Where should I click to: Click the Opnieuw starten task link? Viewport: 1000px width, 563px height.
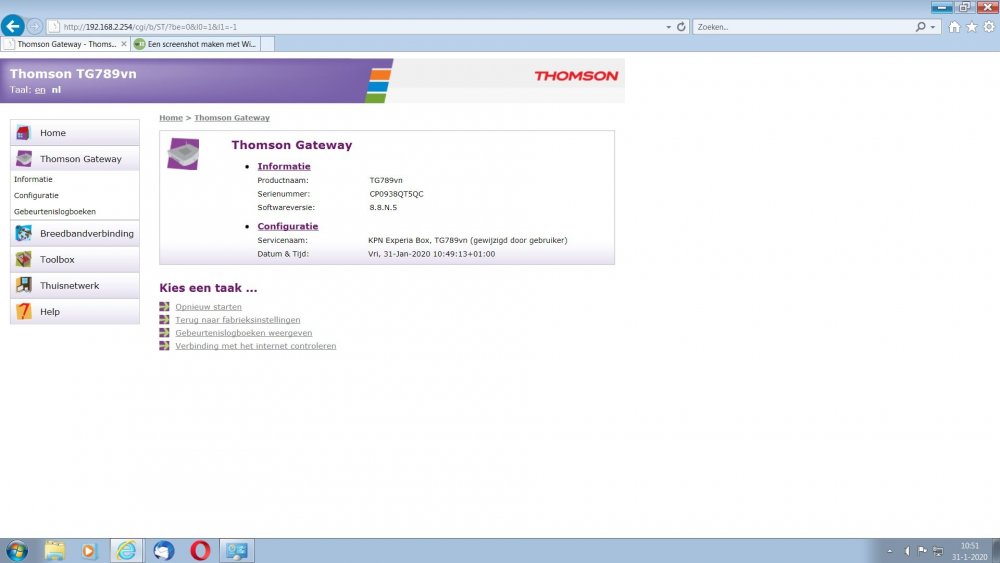[x=209, y=307]
